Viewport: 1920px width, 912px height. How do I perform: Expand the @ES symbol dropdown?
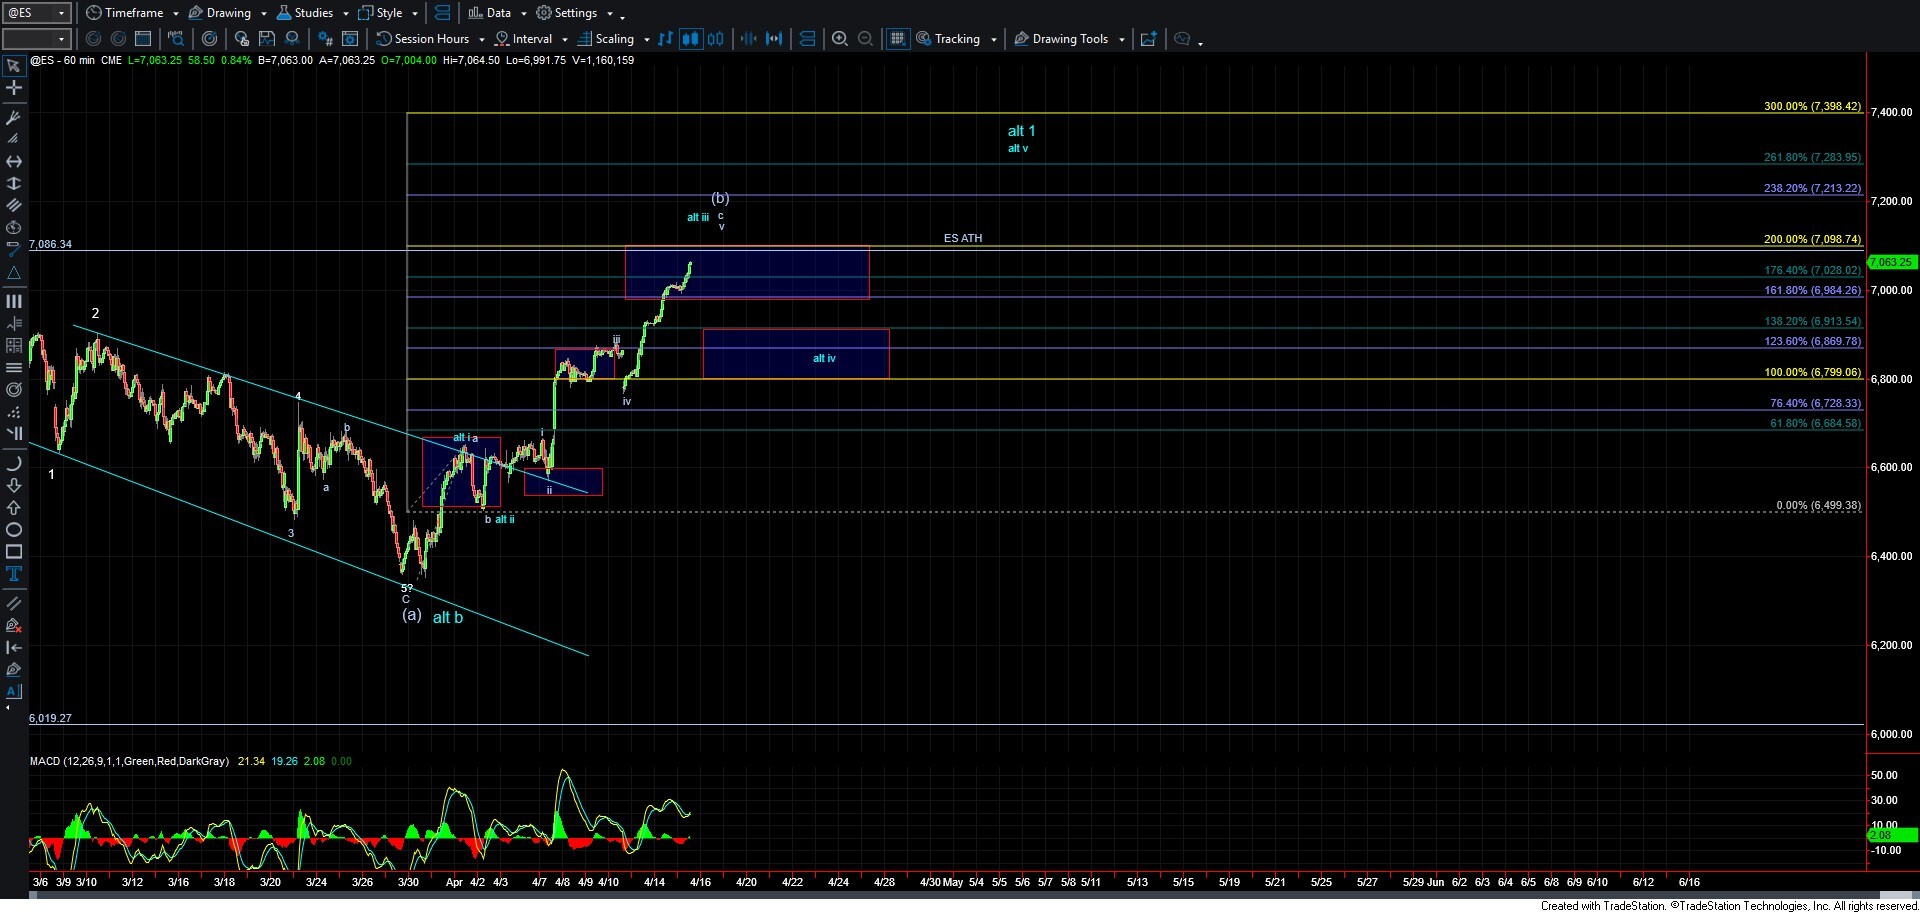point(61,13)
